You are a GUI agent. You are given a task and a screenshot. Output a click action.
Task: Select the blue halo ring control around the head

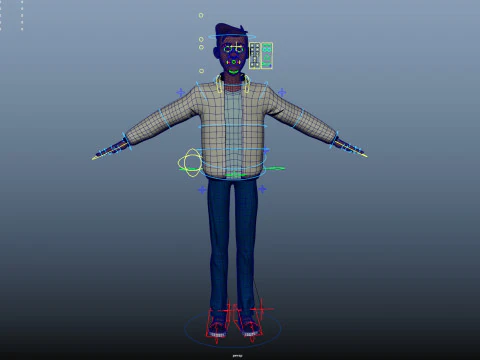(232, 36)
